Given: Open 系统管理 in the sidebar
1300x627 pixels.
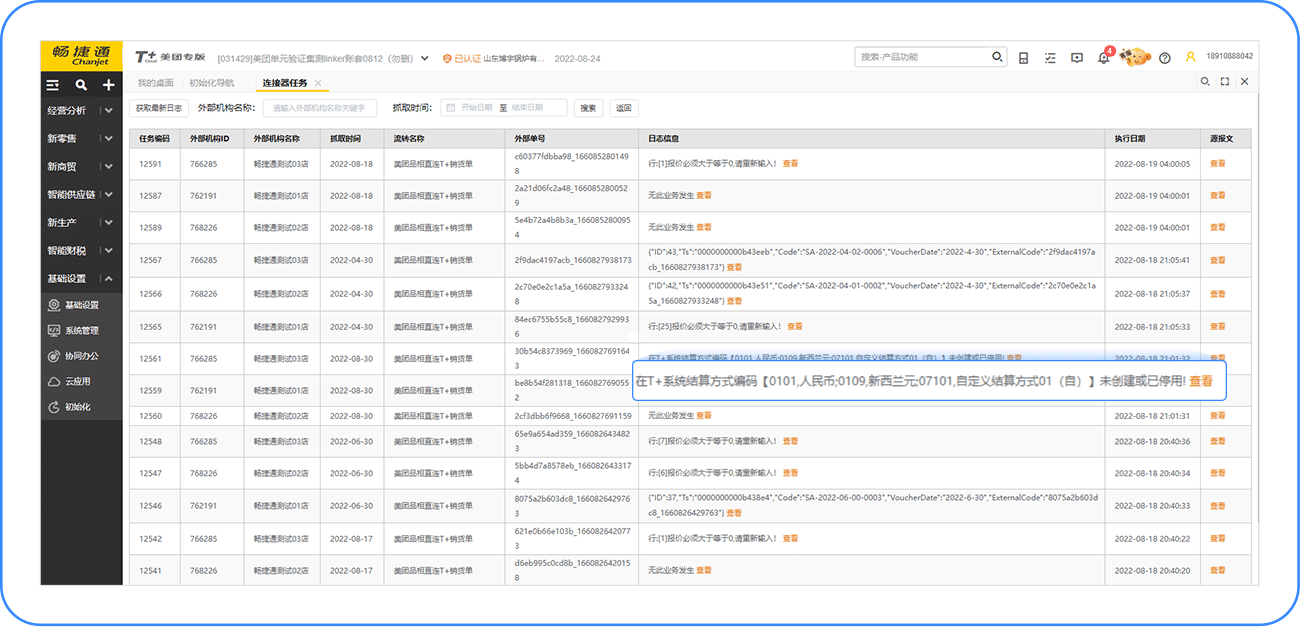Looking at the screenshot, I should [x=81, y=330].
